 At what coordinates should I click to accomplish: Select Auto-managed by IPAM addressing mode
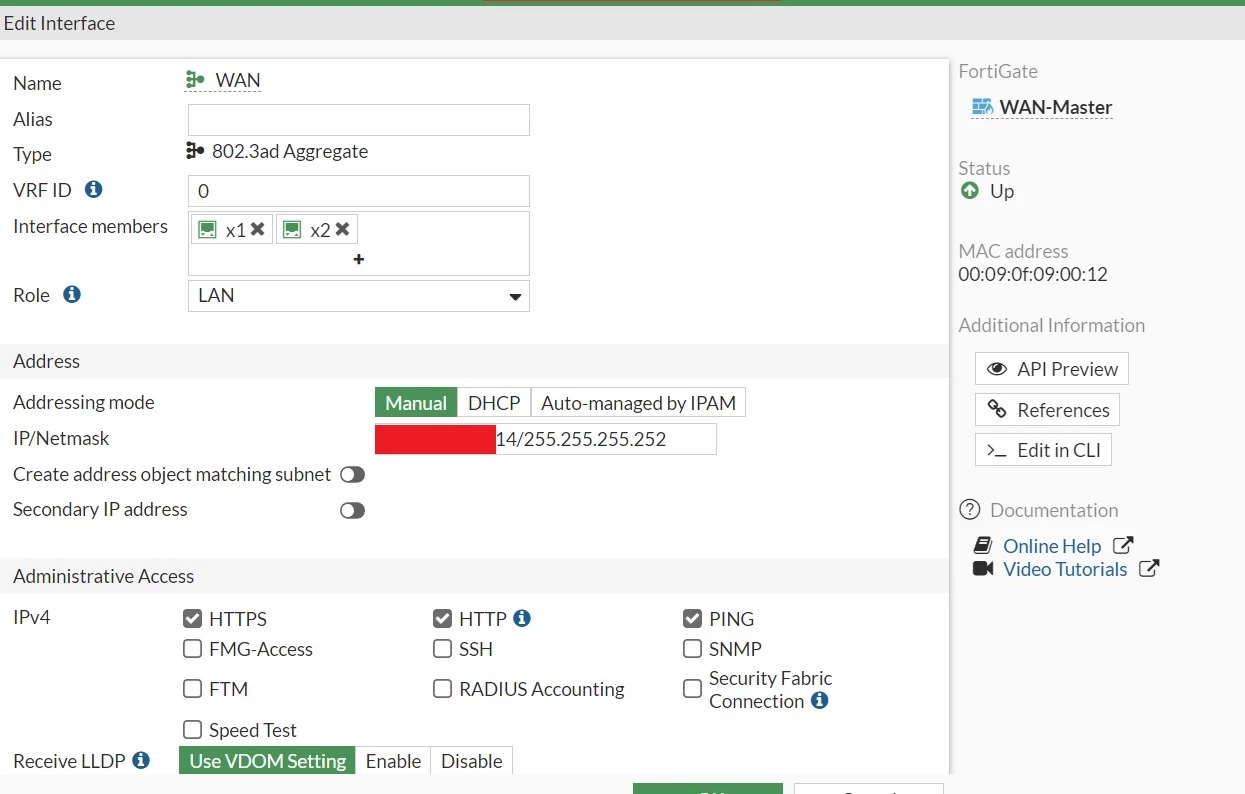tap(638, 403)
